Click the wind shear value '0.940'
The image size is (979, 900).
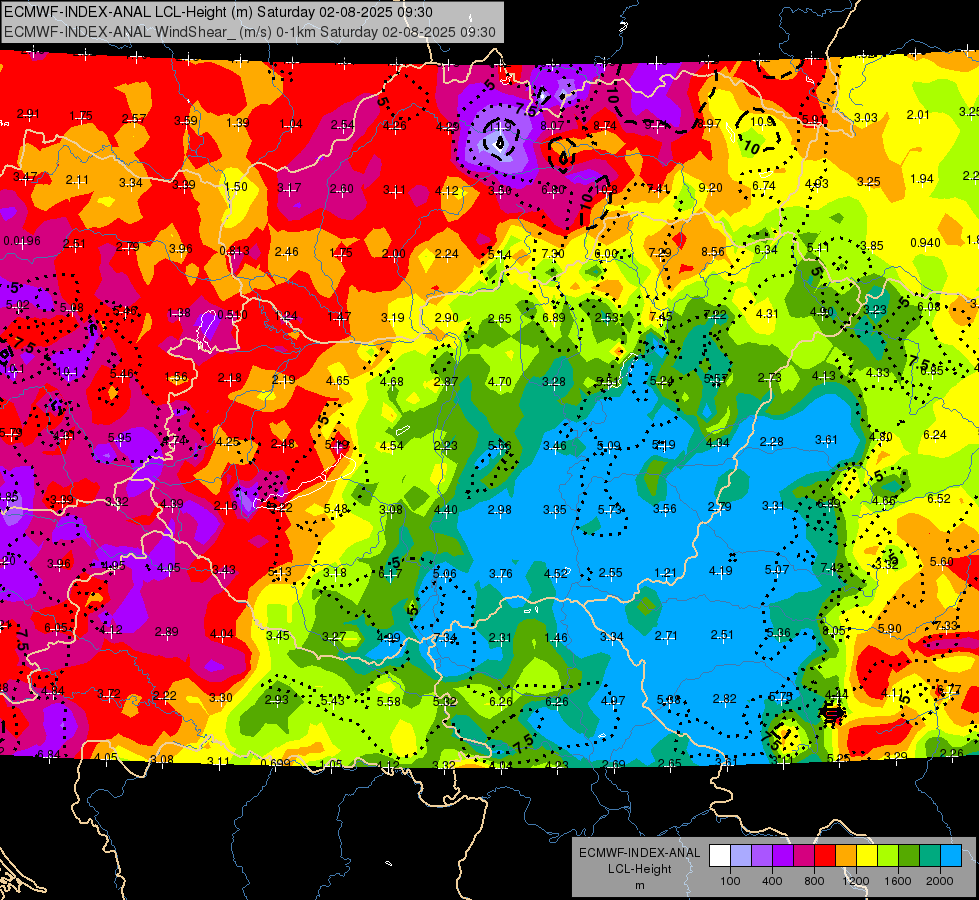coord(925,243)
